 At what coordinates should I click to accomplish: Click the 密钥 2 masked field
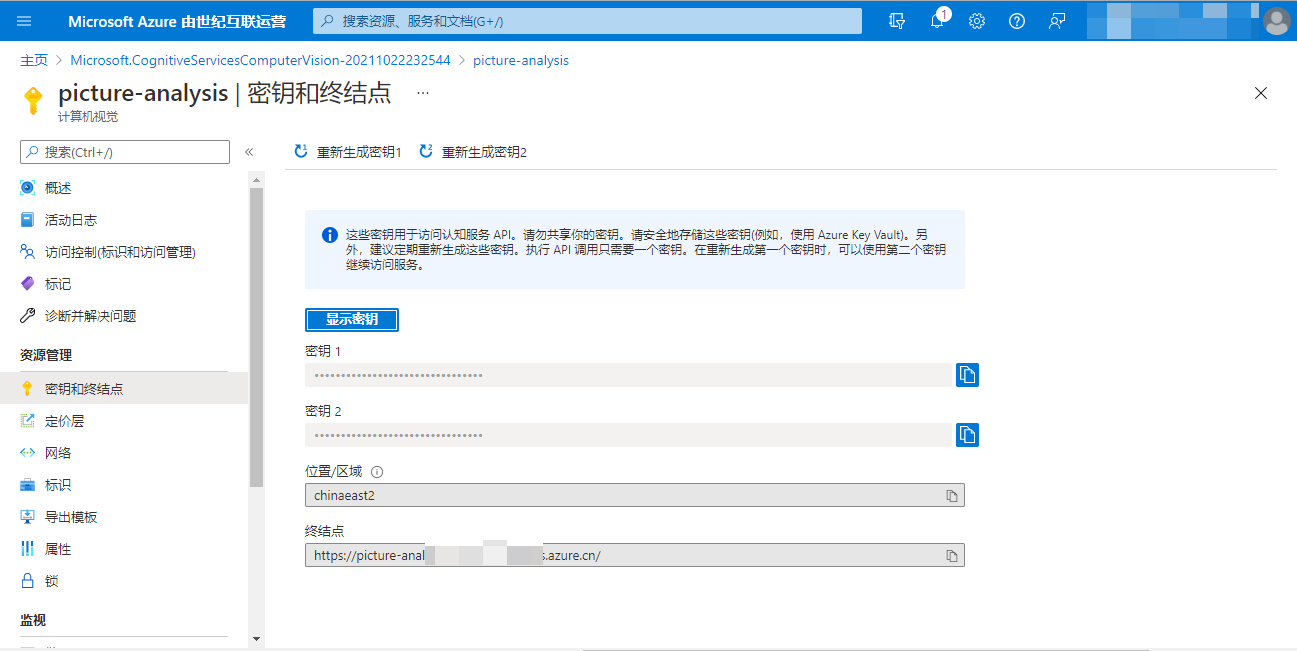627,435
